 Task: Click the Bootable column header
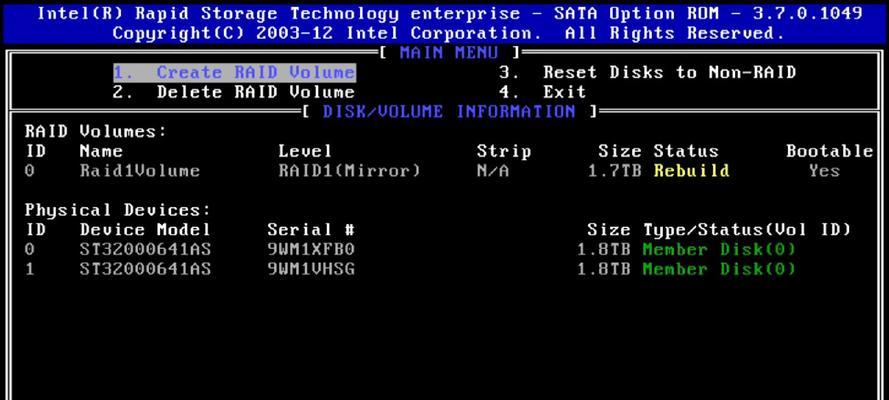coord(829,151)
